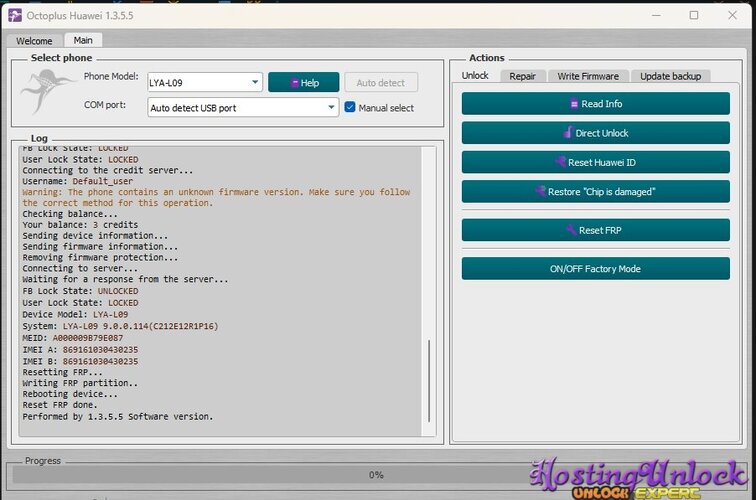Image resolution: width=756 pixels, height=500 pixels.
Task: Click the Octoplus app icon in title bar
Action: pos(15,15)
